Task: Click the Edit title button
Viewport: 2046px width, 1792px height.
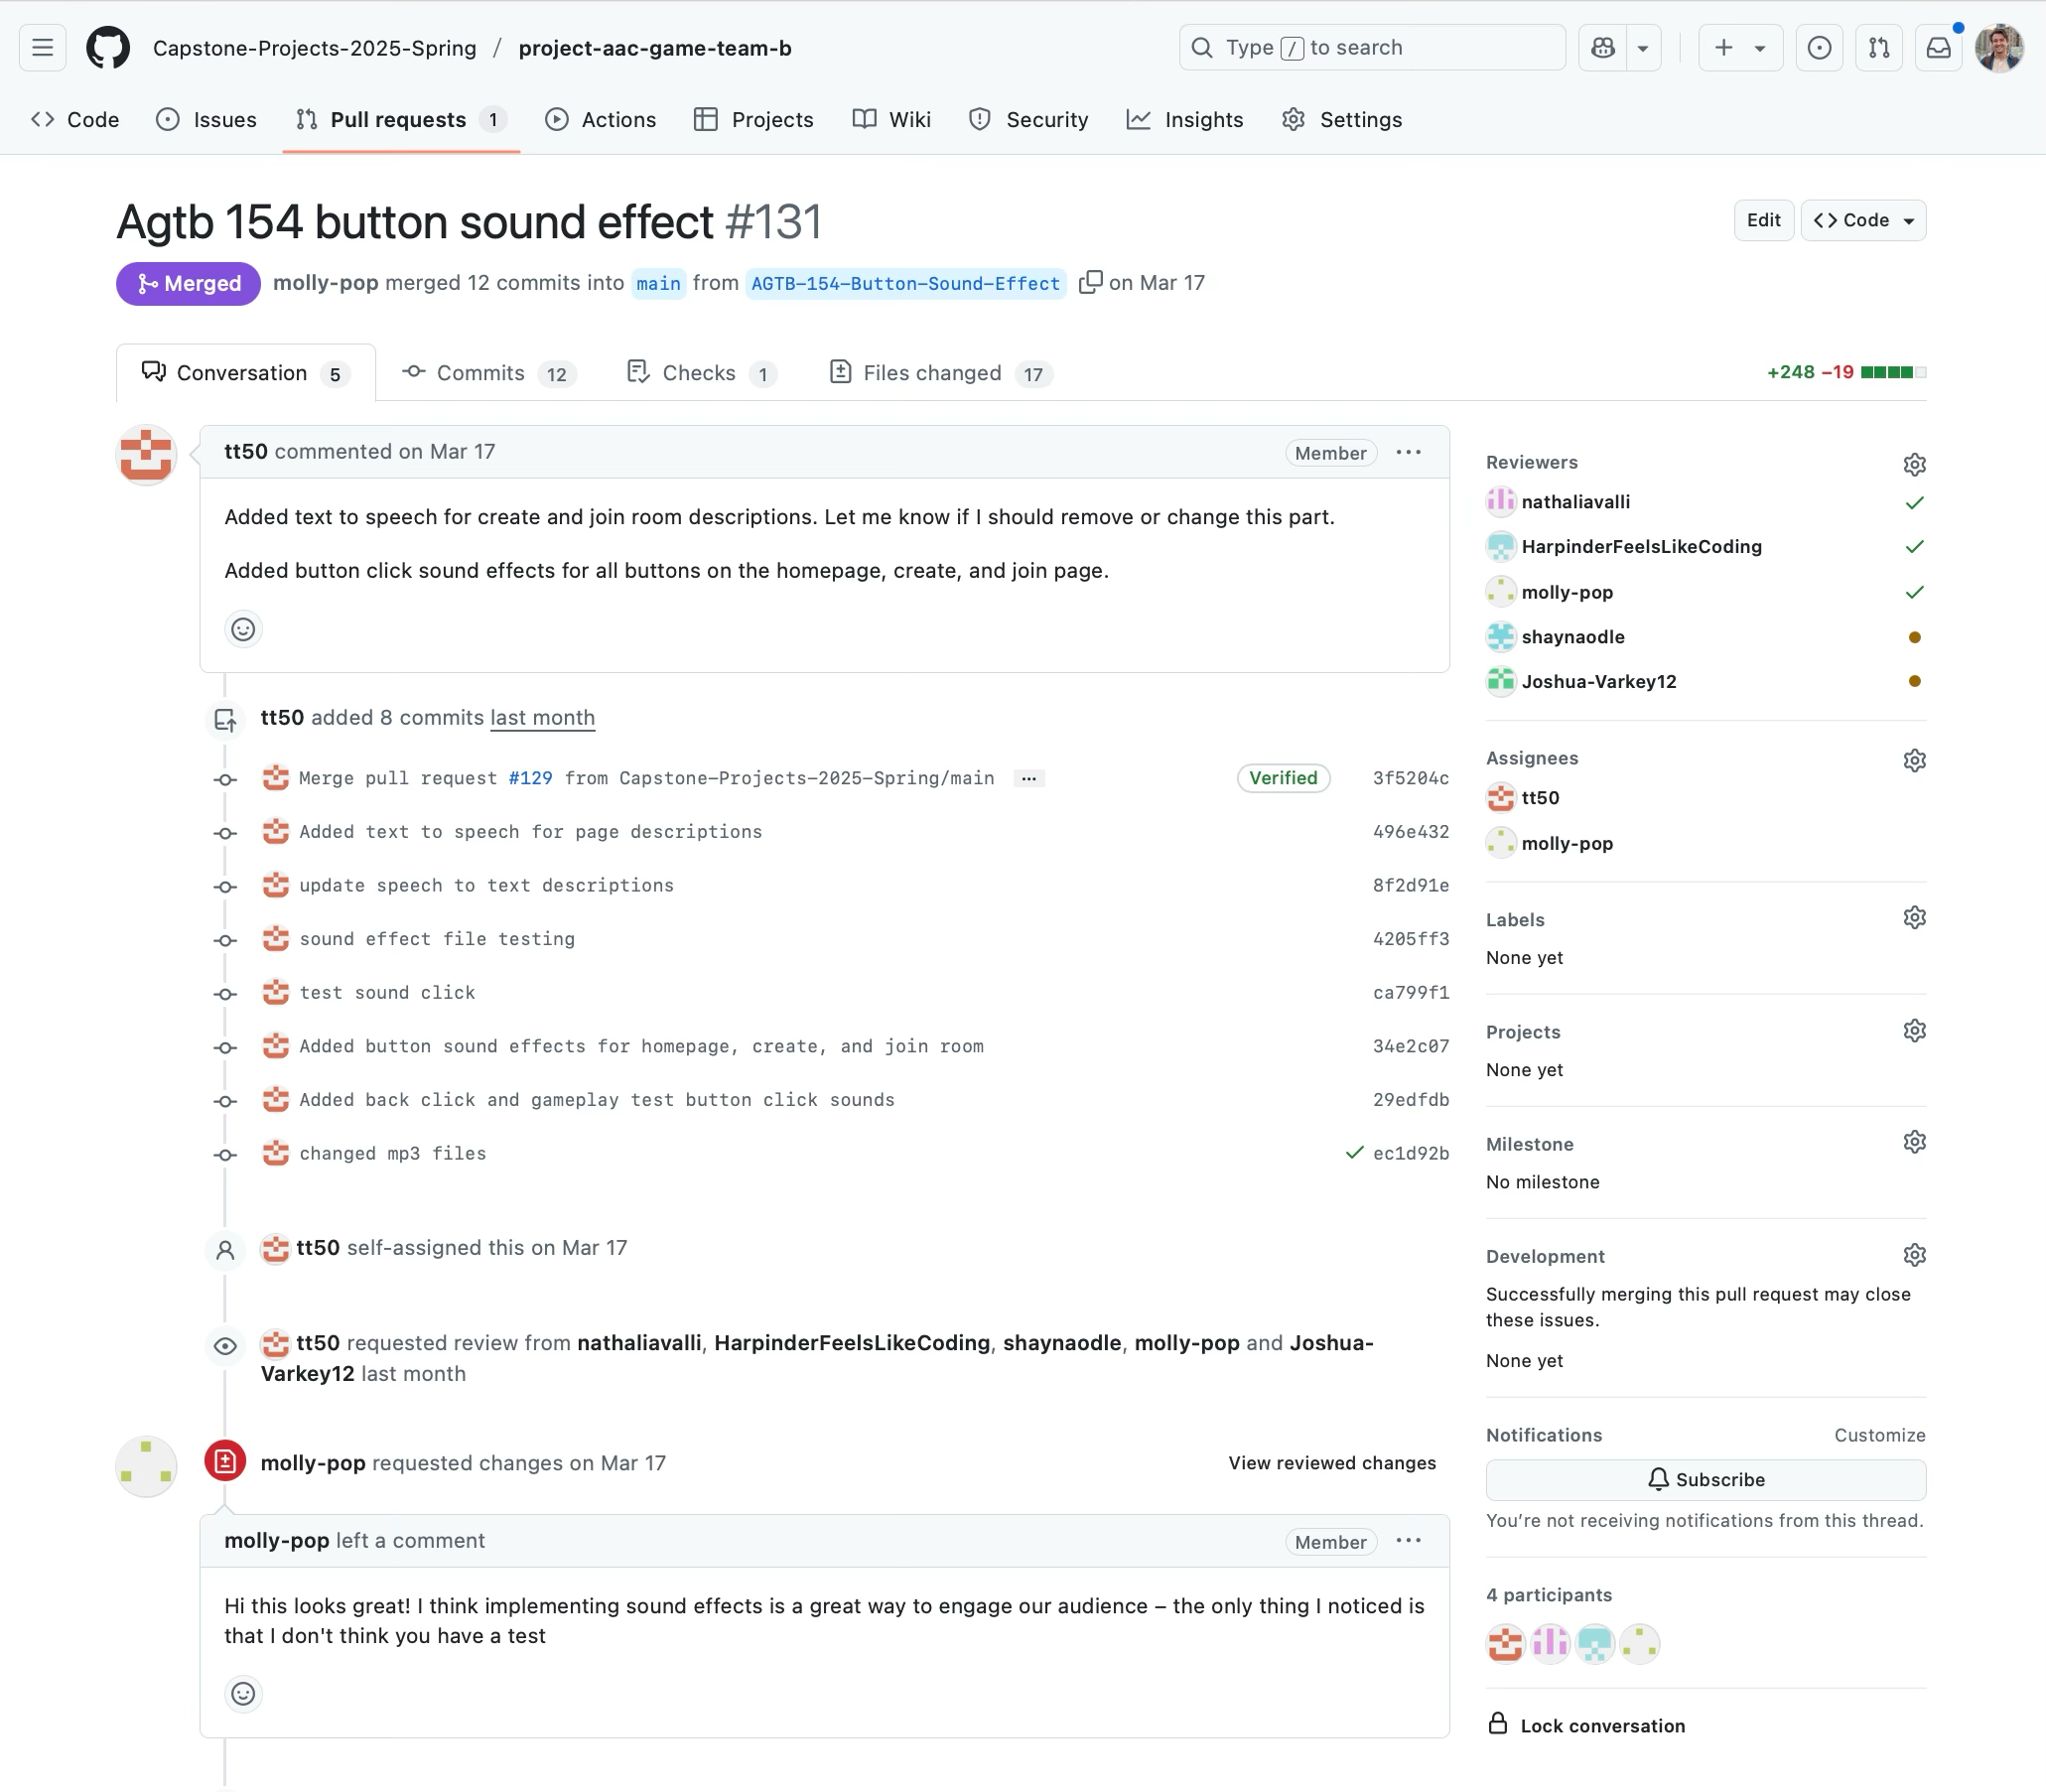Action: 1762,221
